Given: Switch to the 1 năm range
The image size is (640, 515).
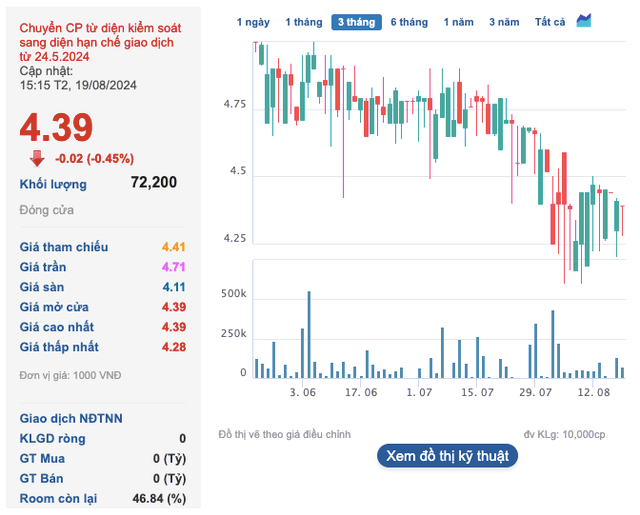Looking at the screenshot, I should (459, 22).
